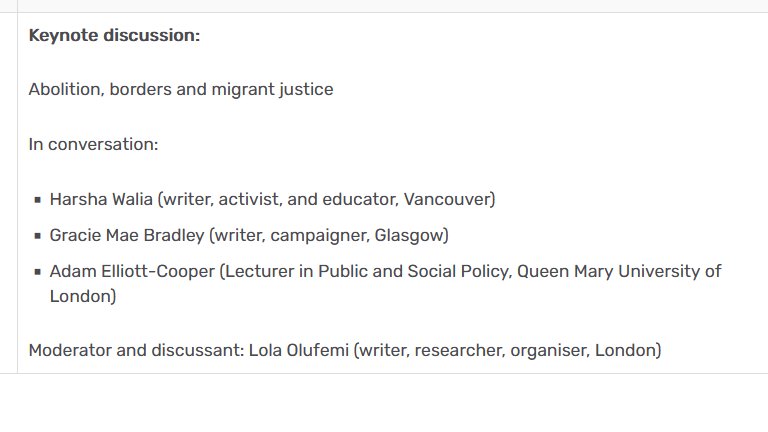Viewport: 768px width, 432px height.
Task: Click the word 'Vancouver' in first bullet
Action: (447, 199)
